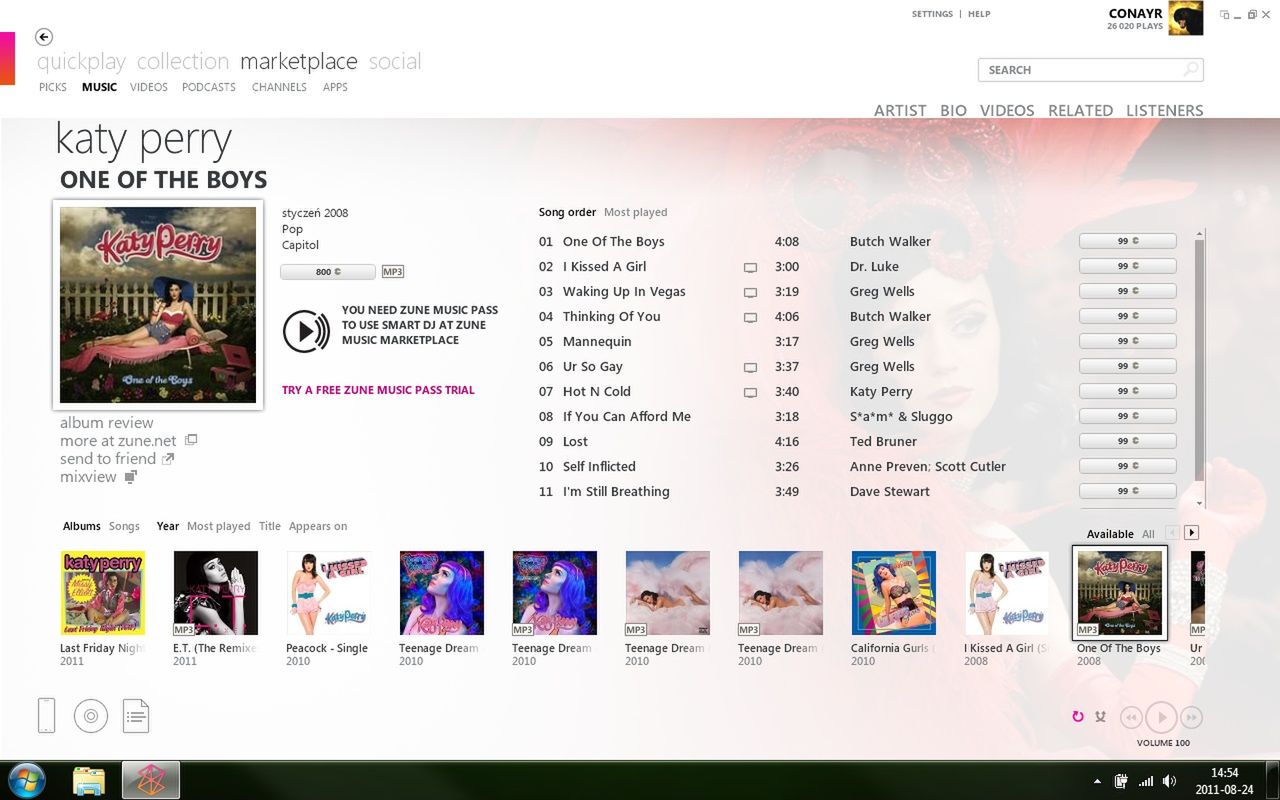Click the MP3 badge next to album price

click(393, 272)
